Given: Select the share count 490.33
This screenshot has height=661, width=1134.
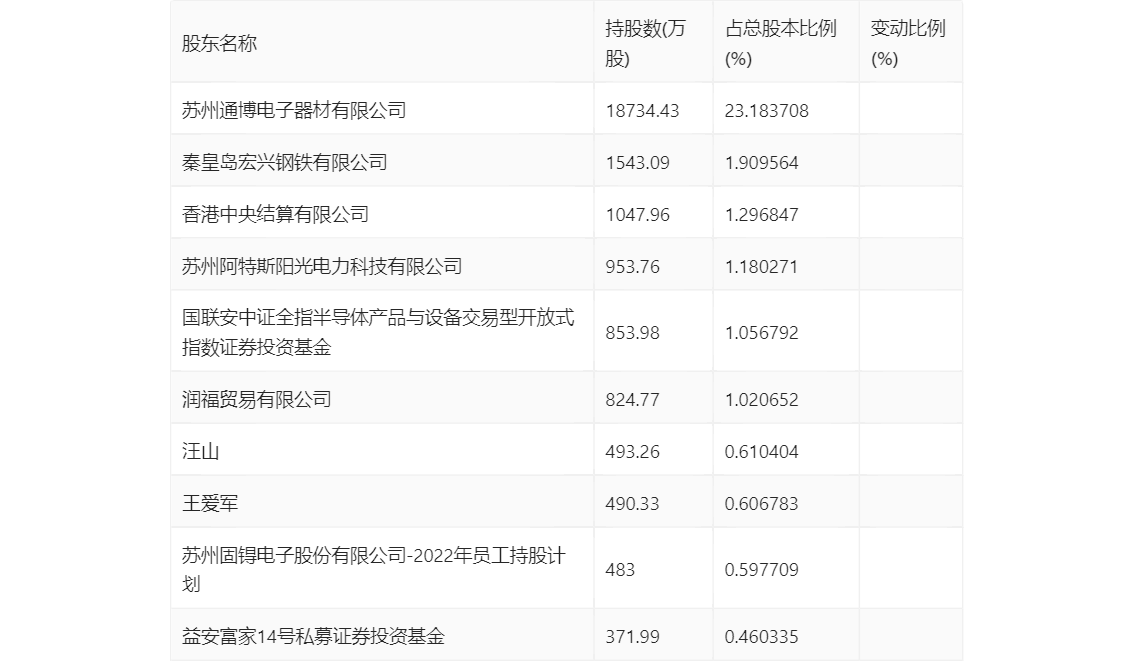Looking at the screenshot, I should tap(632, 504).
